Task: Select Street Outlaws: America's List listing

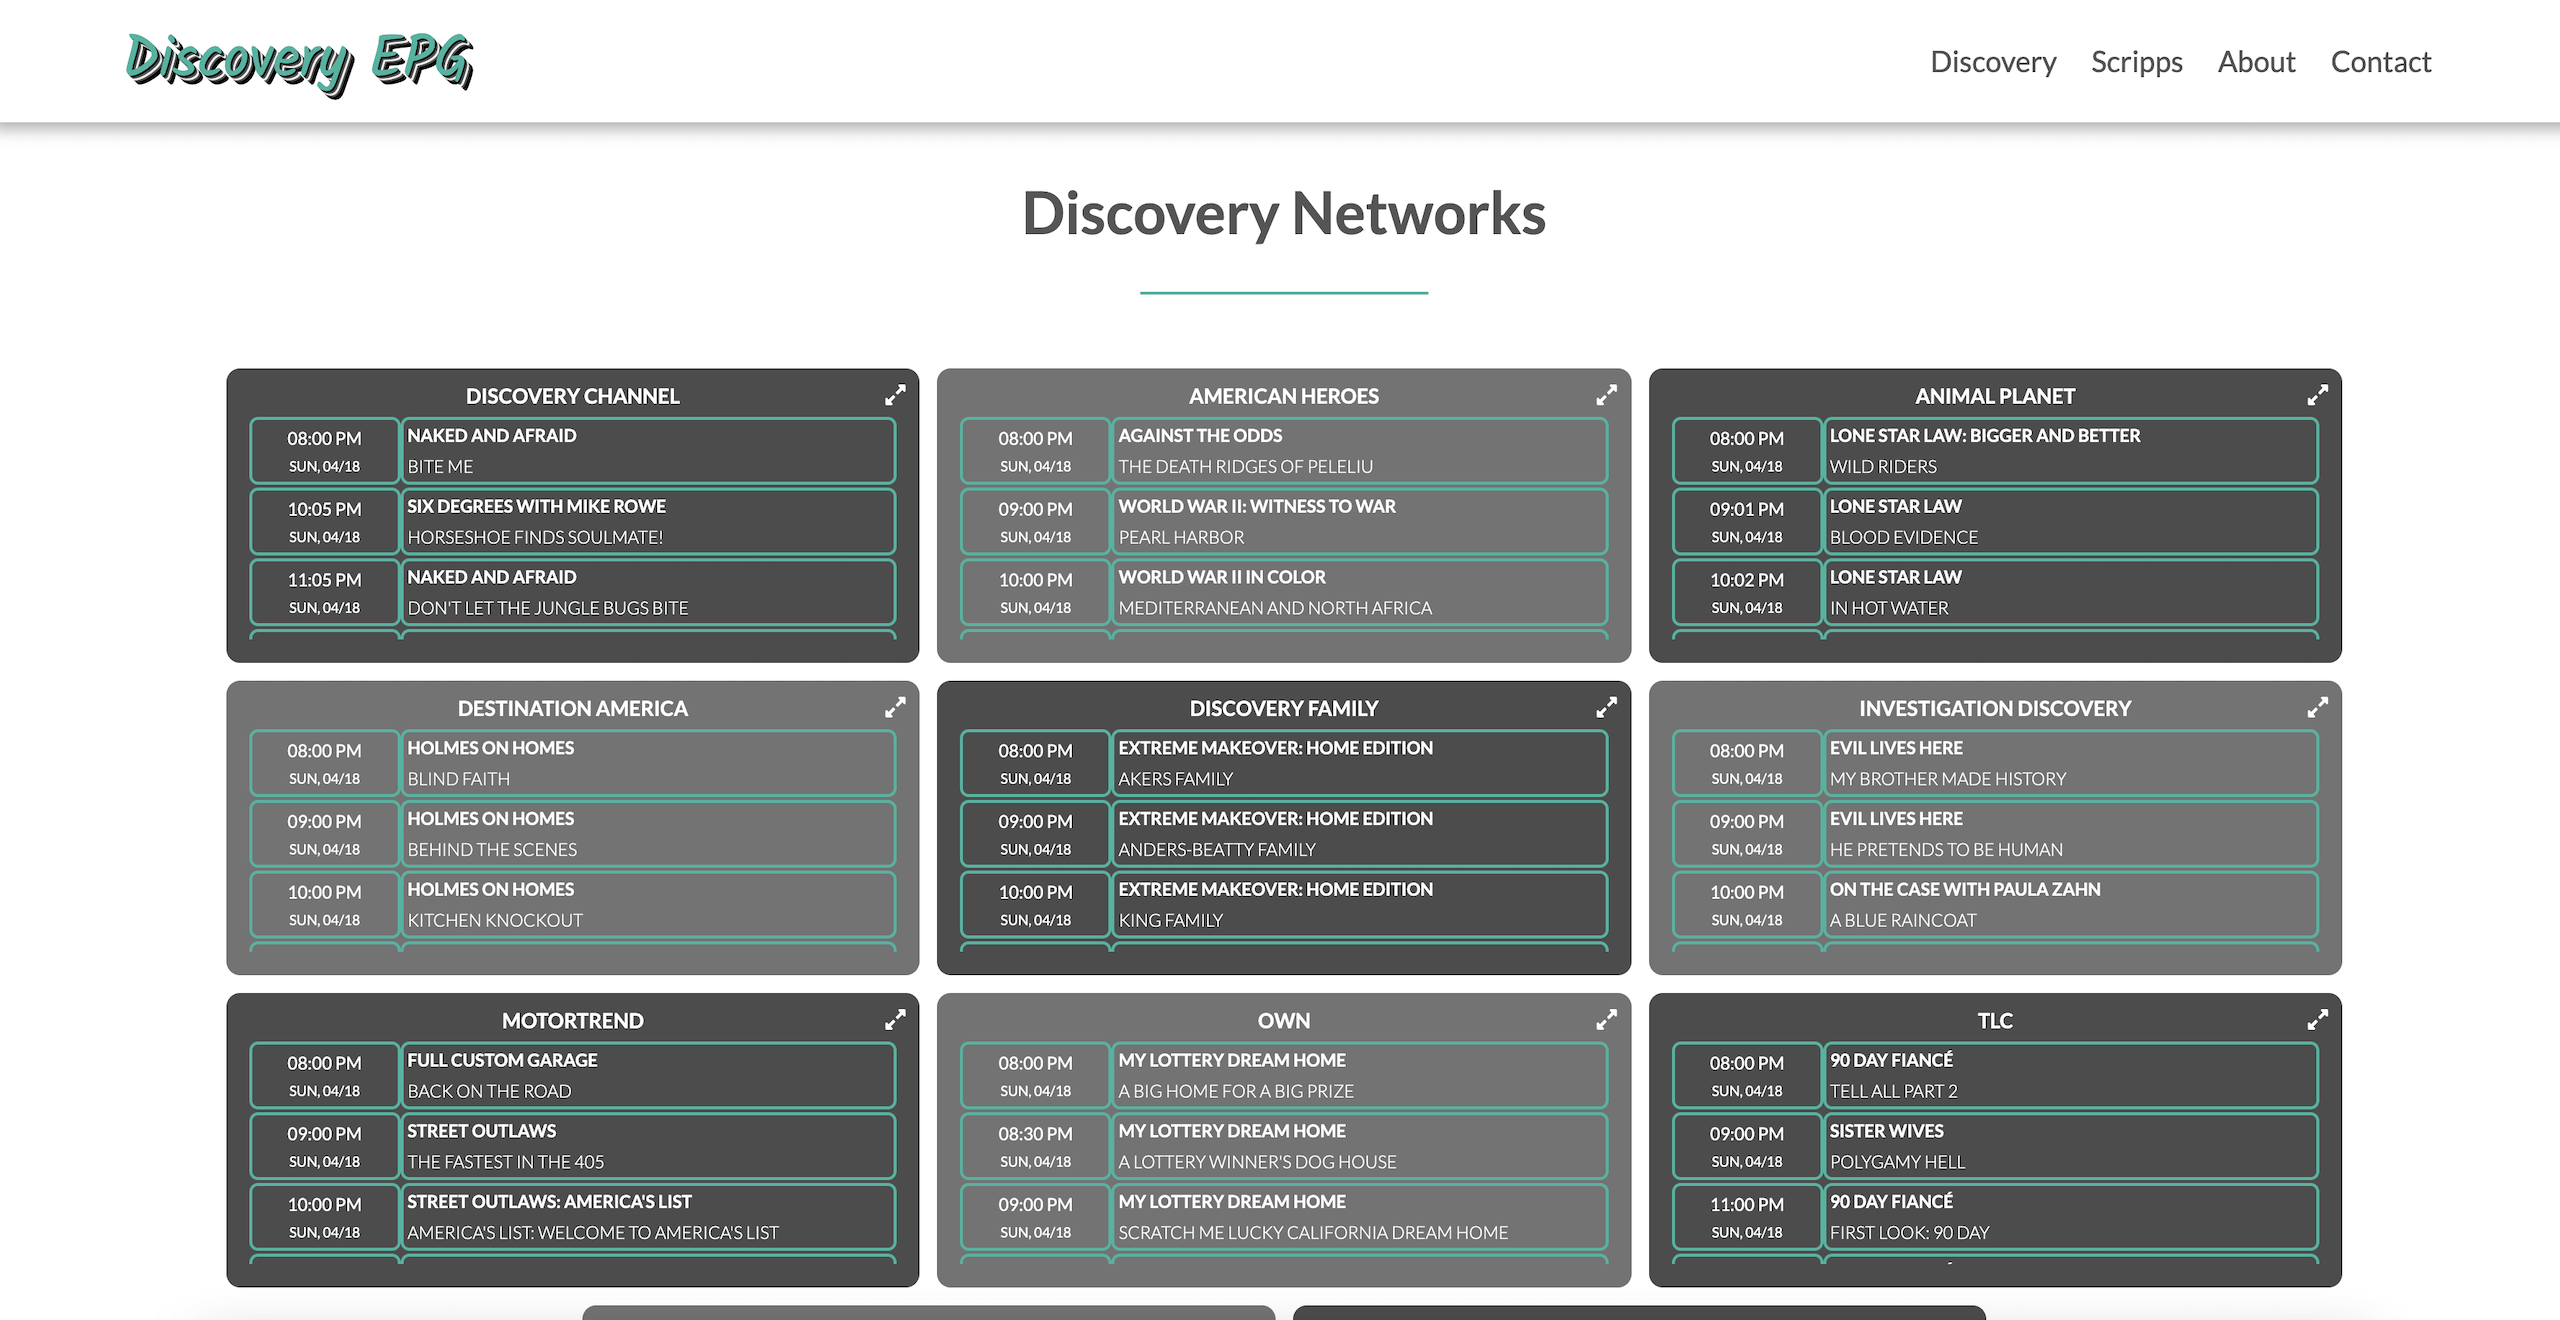Action: pyautogui.click(x=648, y=1217)
